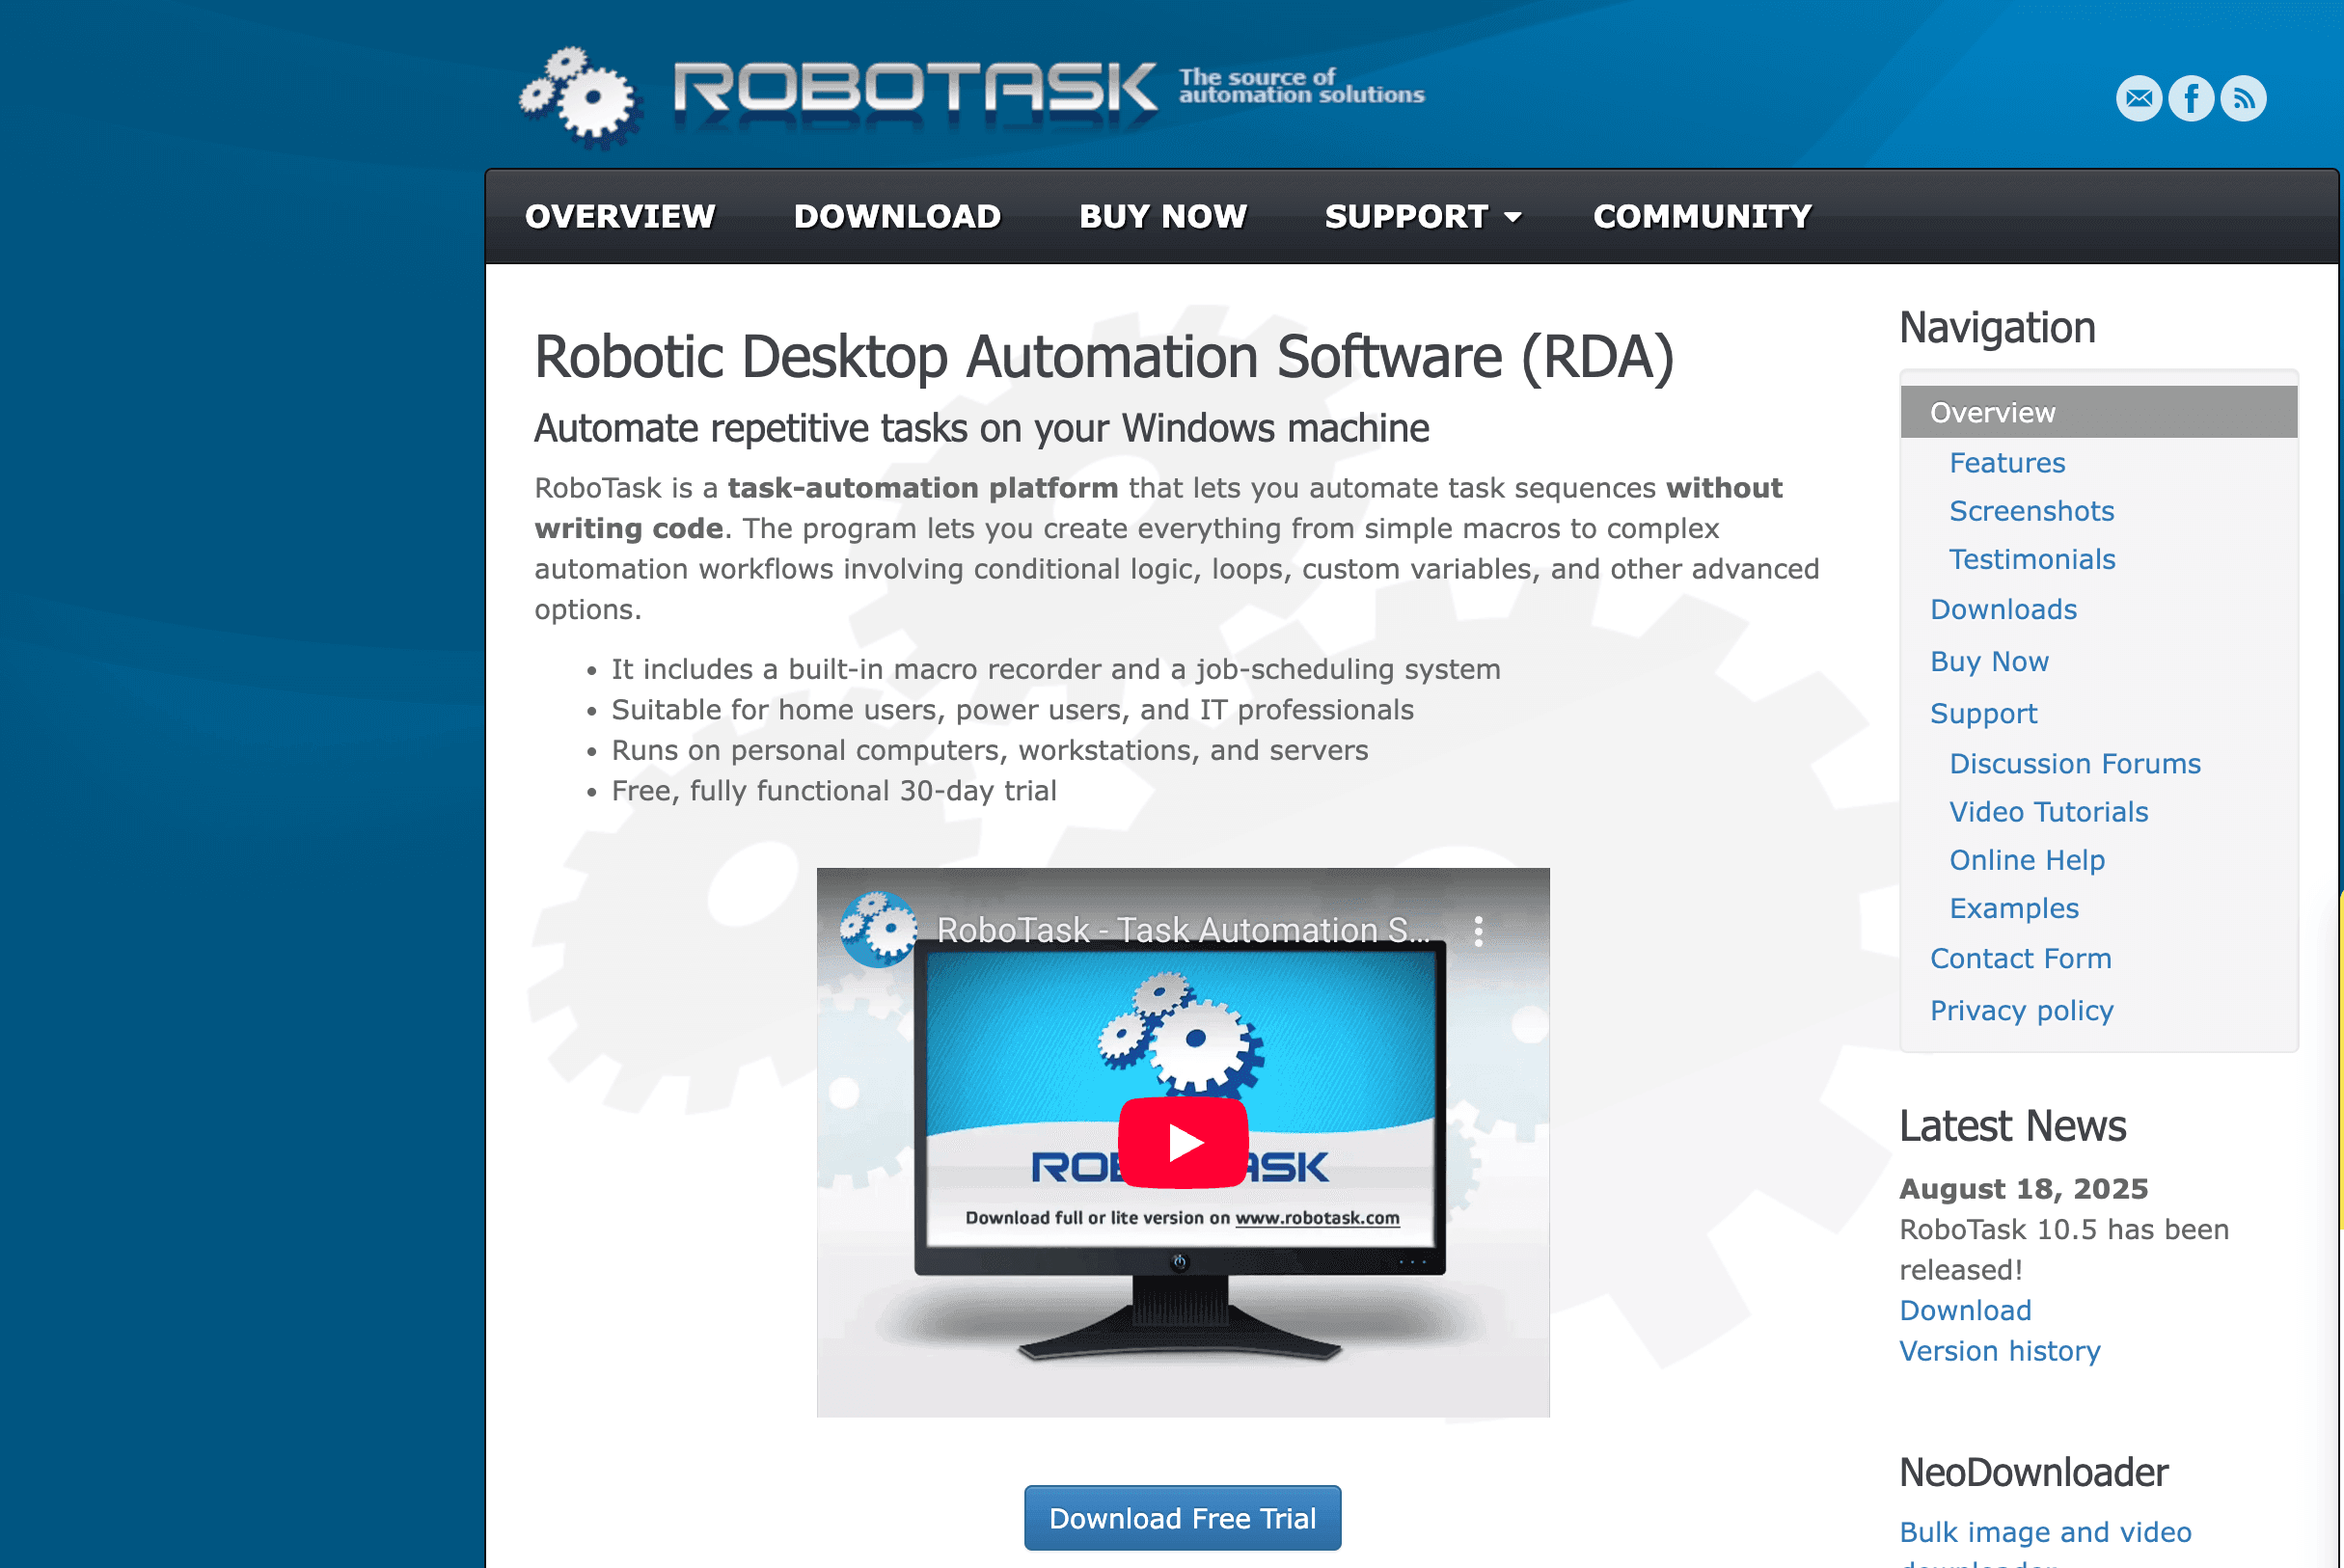Viewport: 2344px width, 1568px height.
Task: Open the Download menu item
Action: click(897, 217)
